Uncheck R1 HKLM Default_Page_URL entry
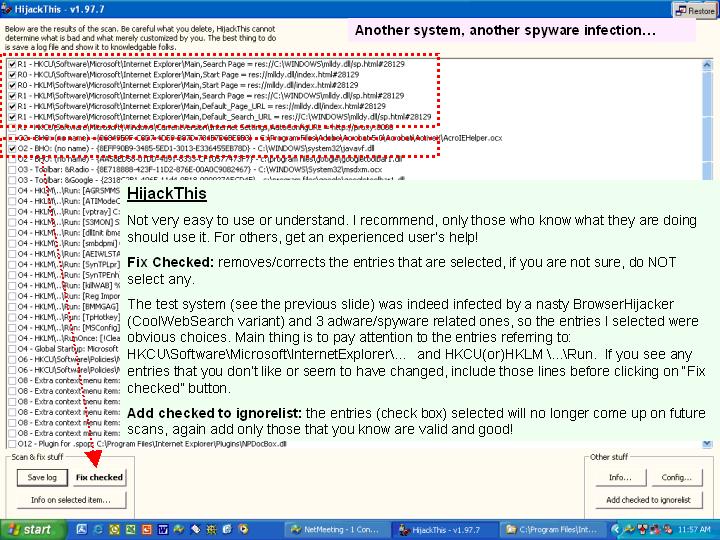 12,107
